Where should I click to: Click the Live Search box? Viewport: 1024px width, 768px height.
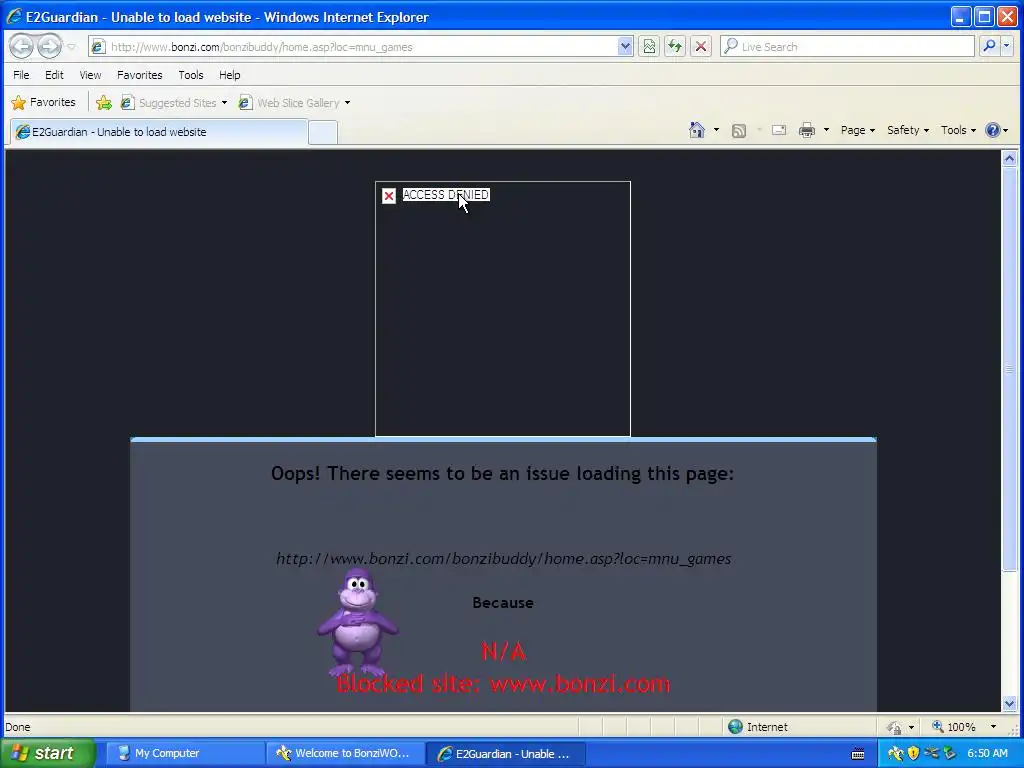coord(847,46)
